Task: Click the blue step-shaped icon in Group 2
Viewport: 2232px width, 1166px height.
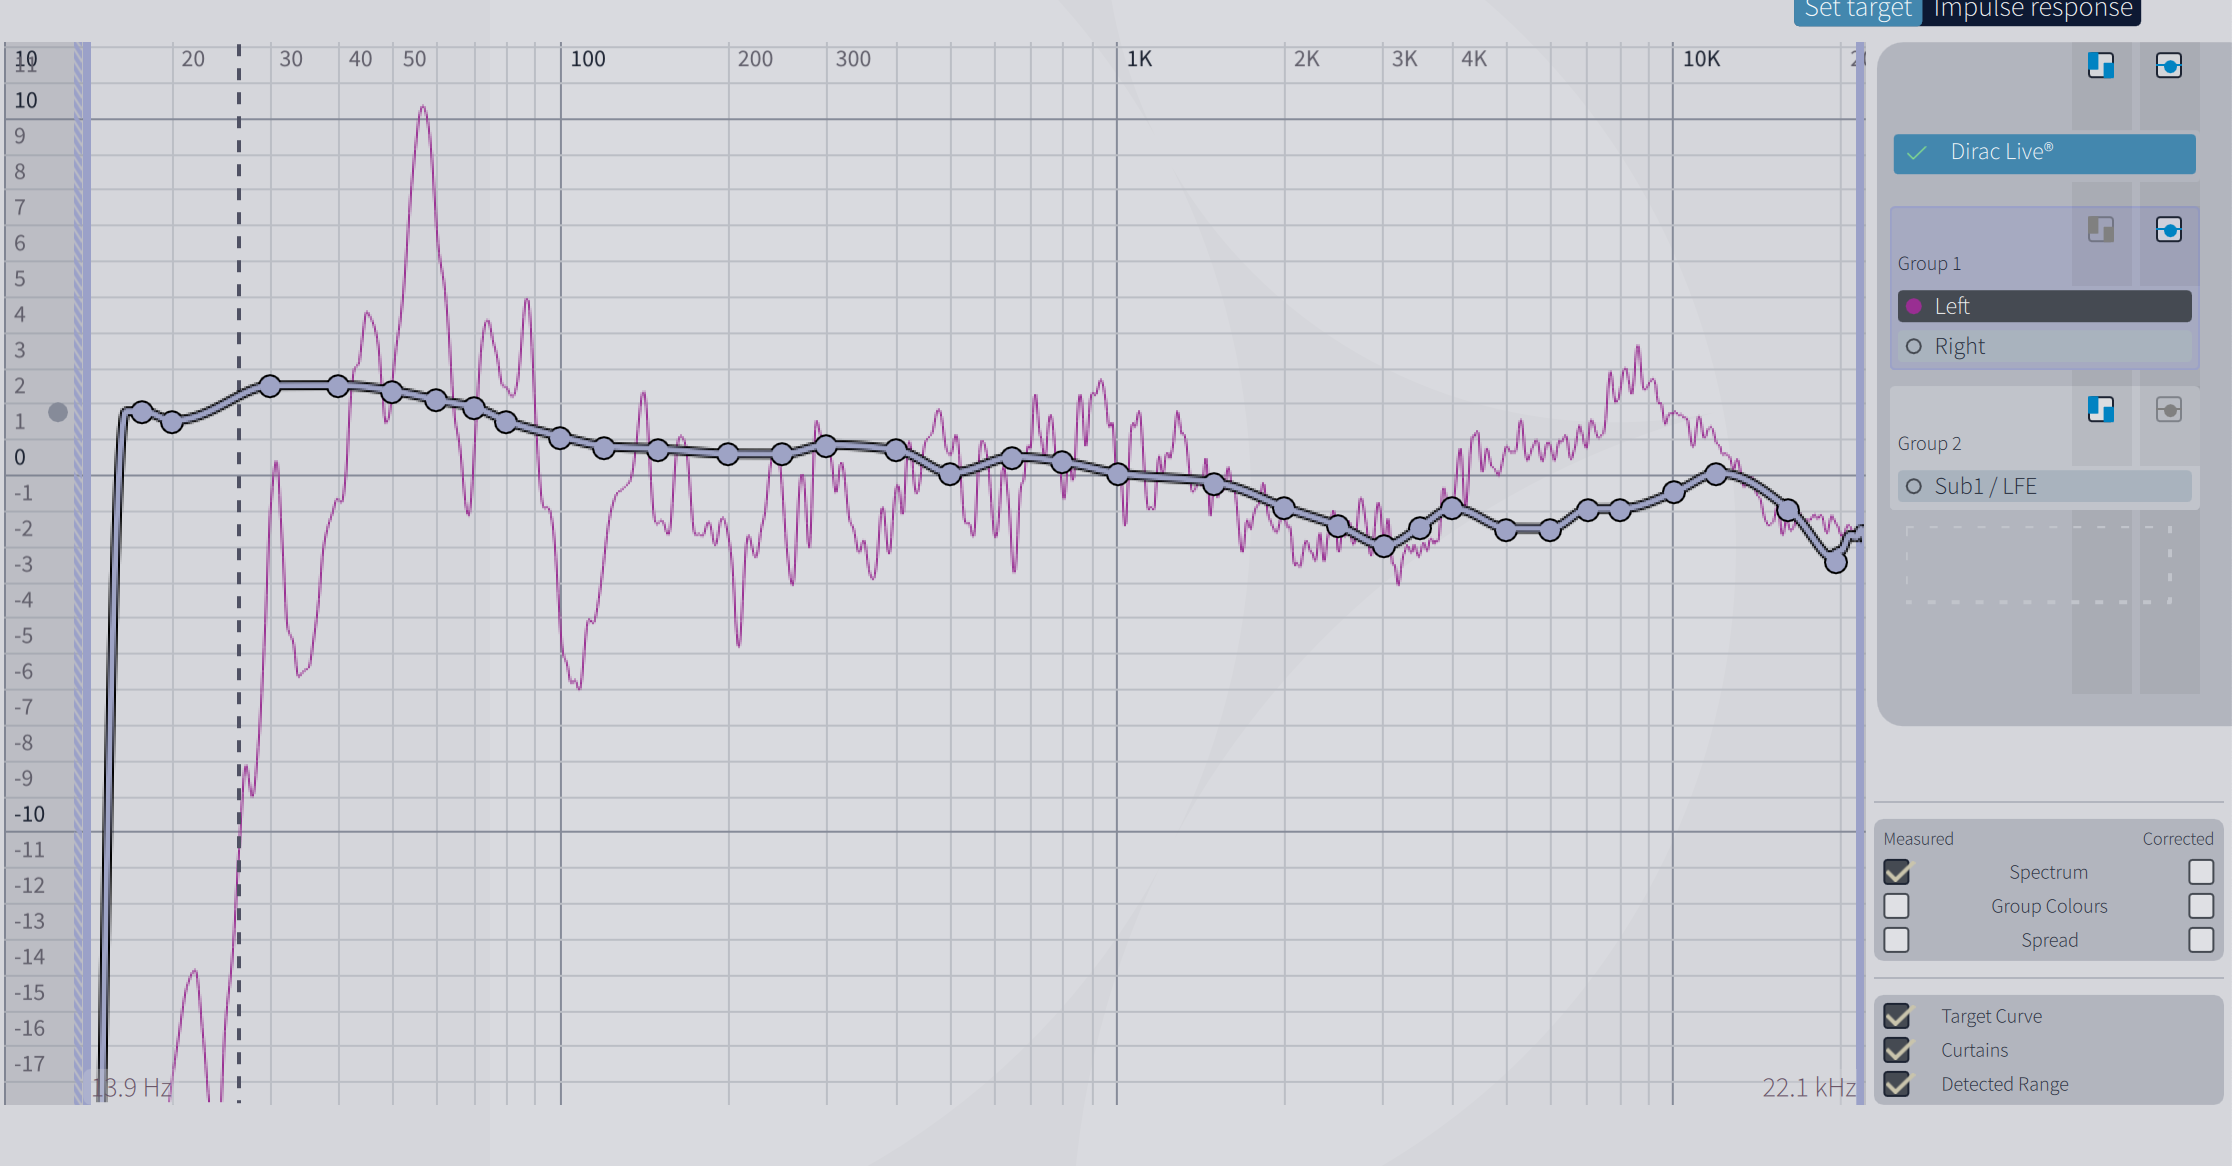Action: click(2100, 409)
